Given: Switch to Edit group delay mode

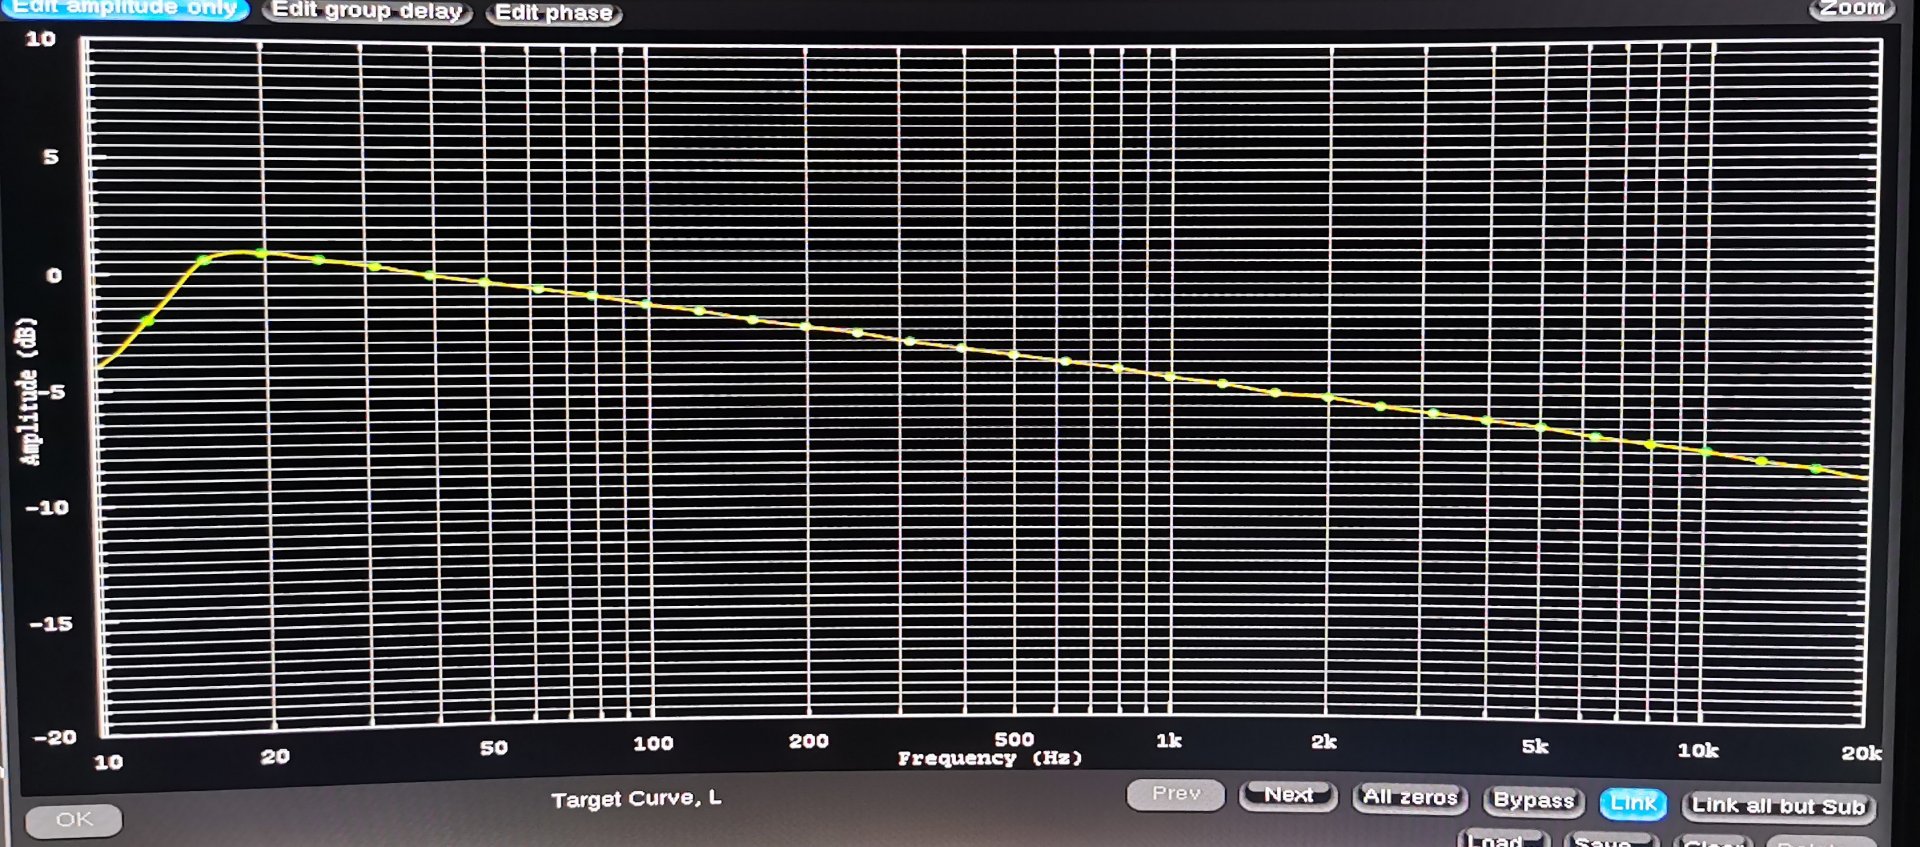Looking at the screenshot, I should click(367, 11).
